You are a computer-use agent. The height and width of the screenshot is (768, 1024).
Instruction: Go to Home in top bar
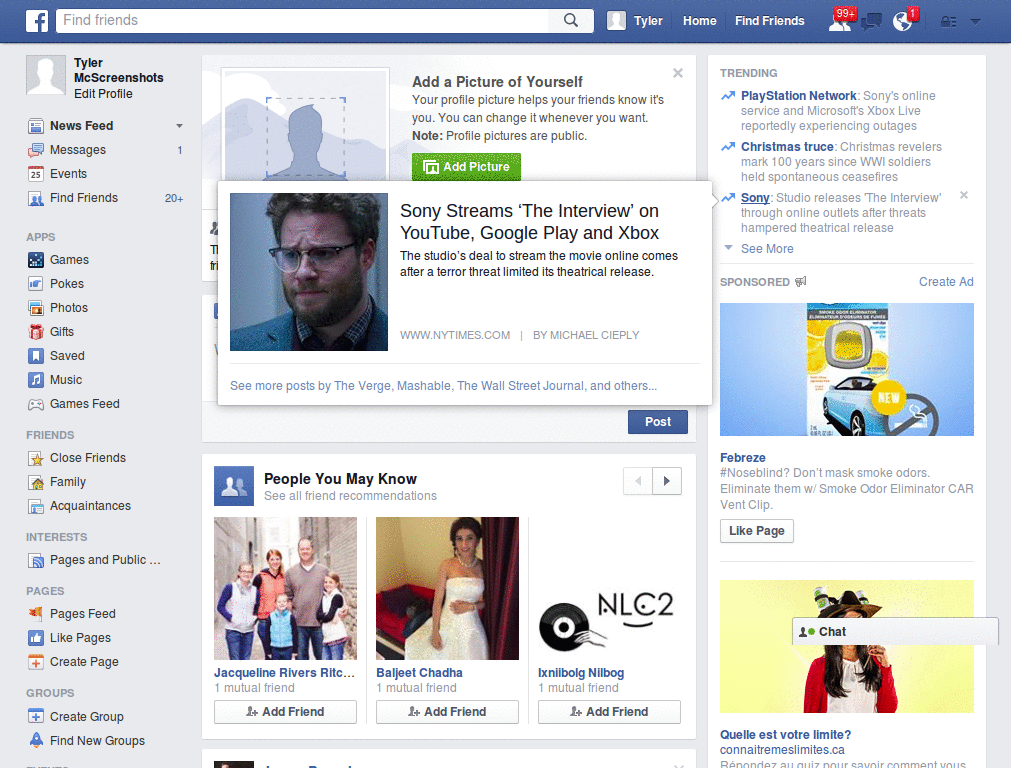pyautogui.click(x=699, y=21)
